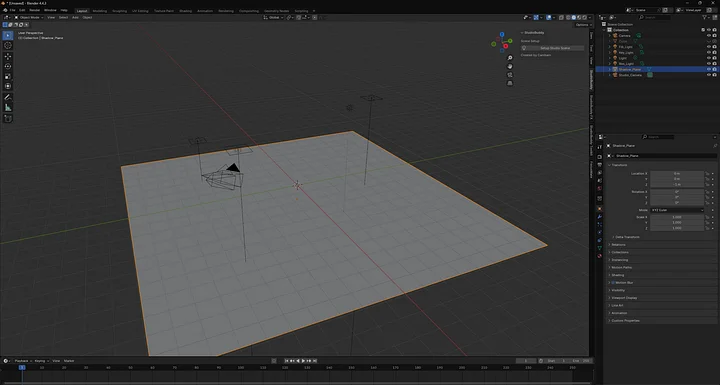This screenshot has width=720, height=385.
Task: Hide Shadow_Plane via its eye icon
Action: [x=709, y=69]
